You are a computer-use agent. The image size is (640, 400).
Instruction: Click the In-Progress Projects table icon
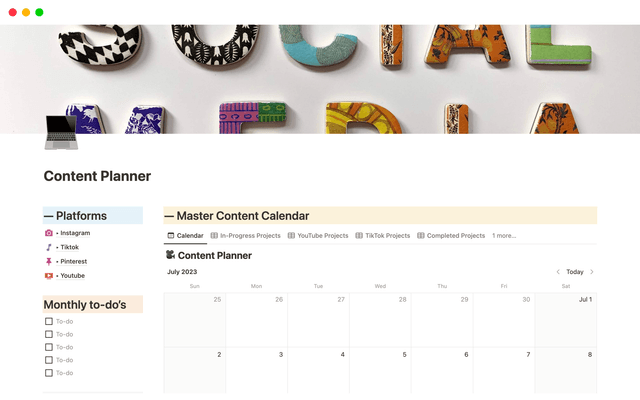[x=214, y=236]
